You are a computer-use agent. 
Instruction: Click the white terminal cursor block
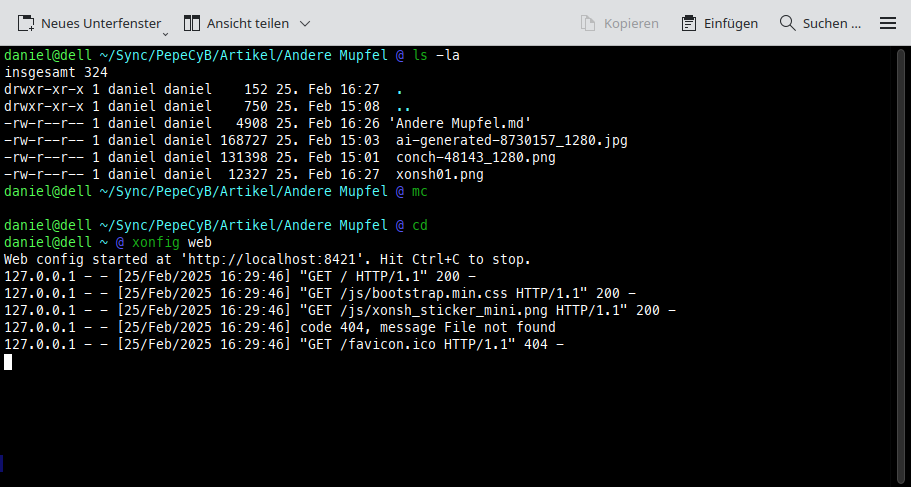point(8,361)
